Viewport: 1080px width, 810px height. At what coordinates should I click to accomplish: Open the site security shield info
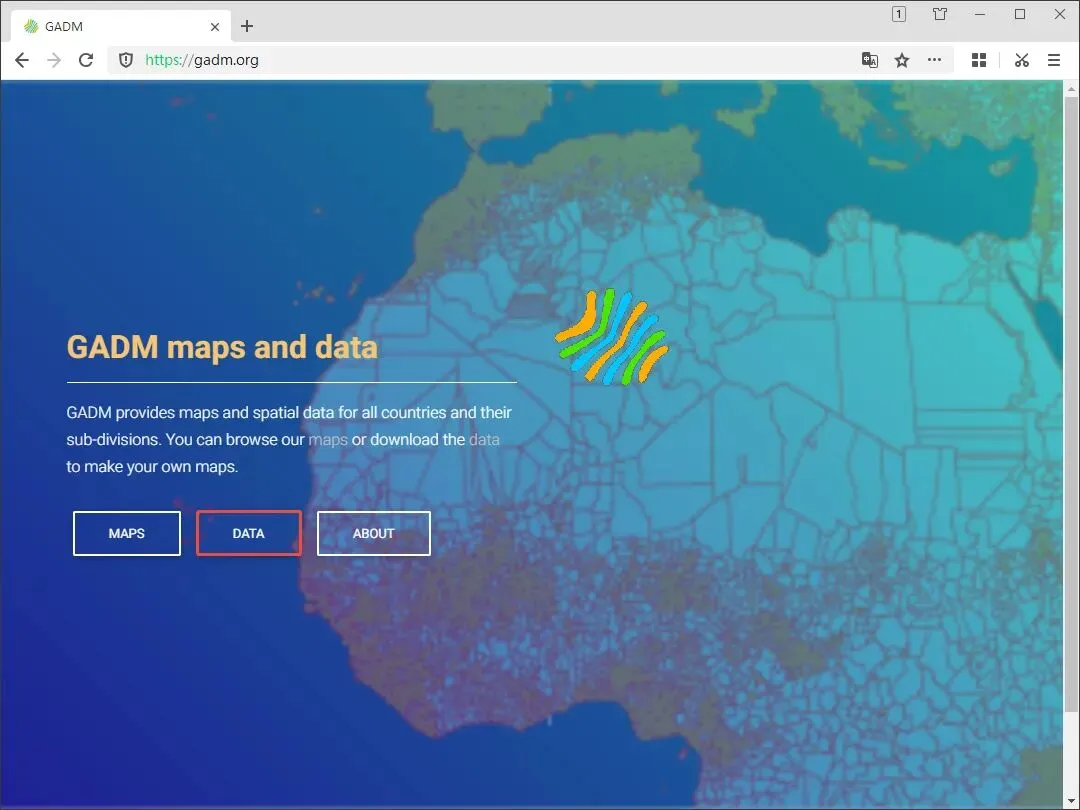(x=125, y=60)
